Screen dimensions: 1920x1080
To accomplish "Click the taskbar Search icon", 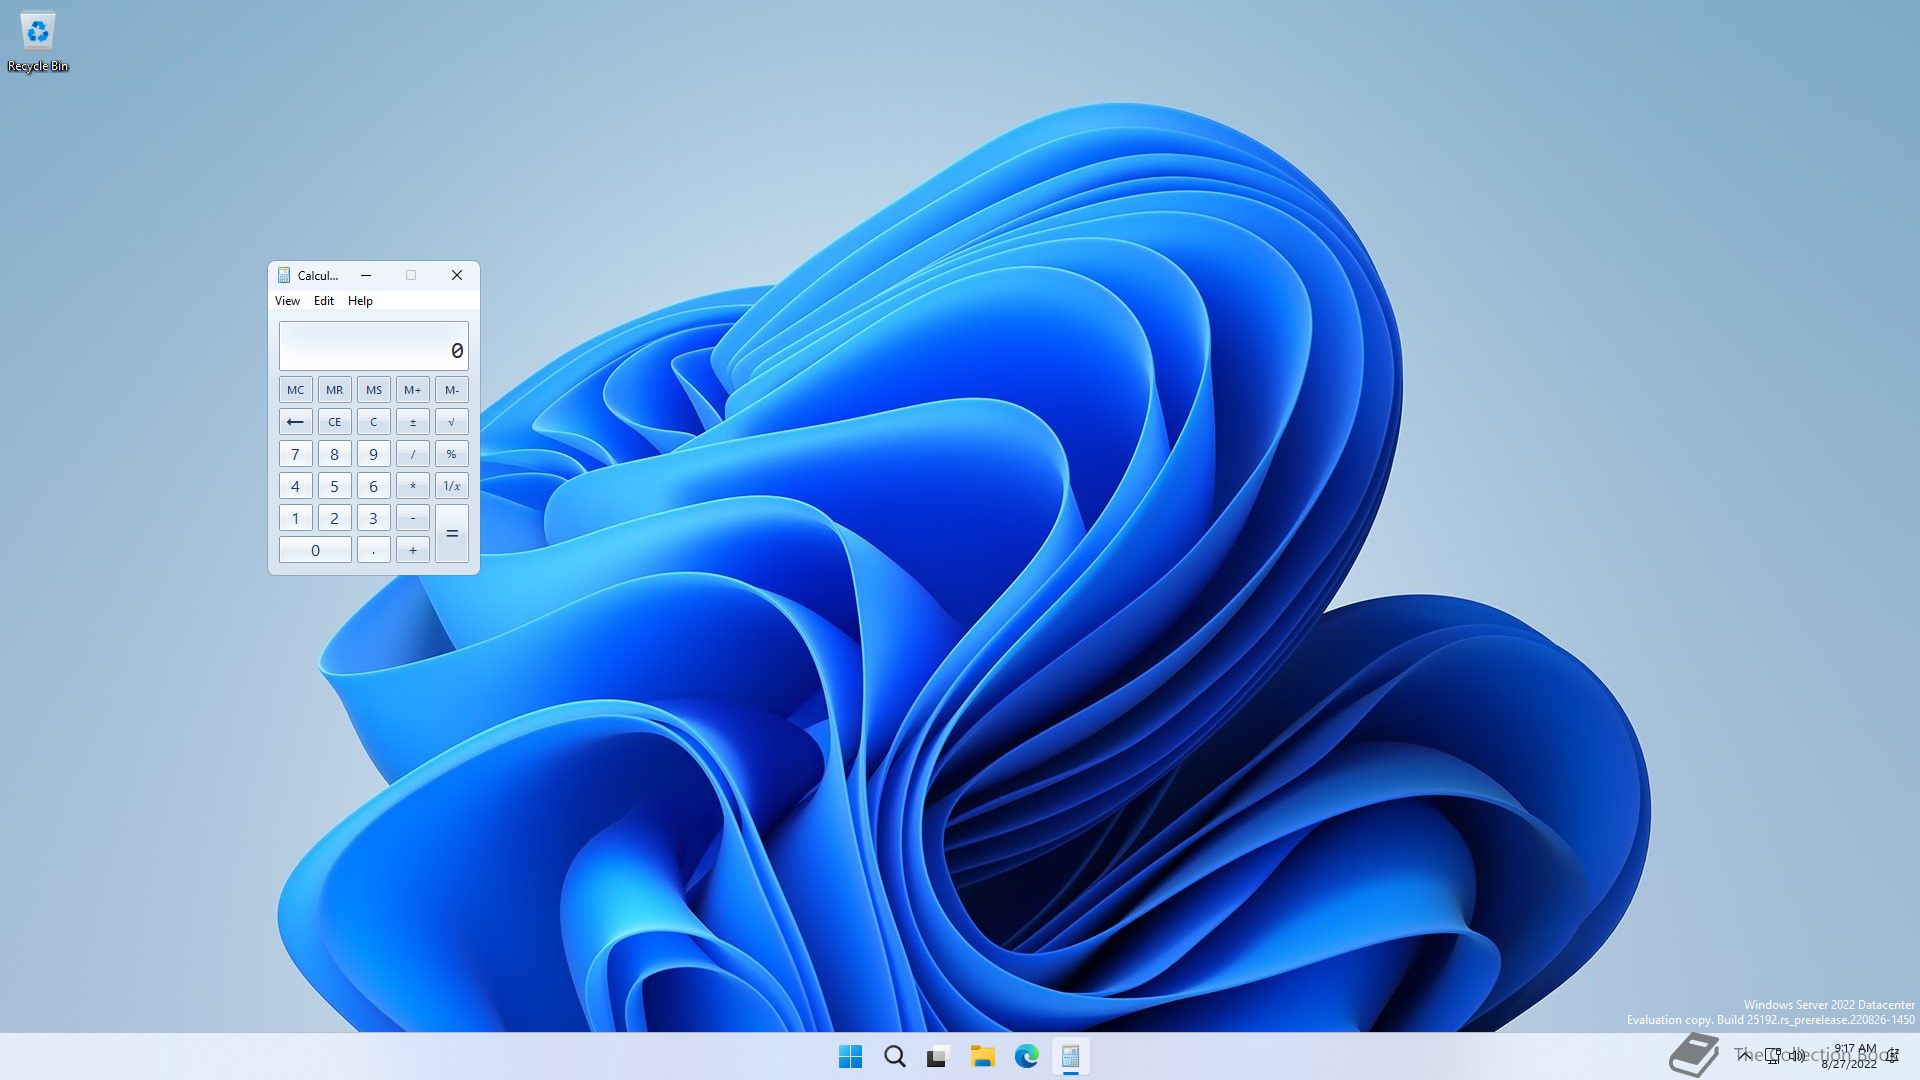I will 894,1056.
